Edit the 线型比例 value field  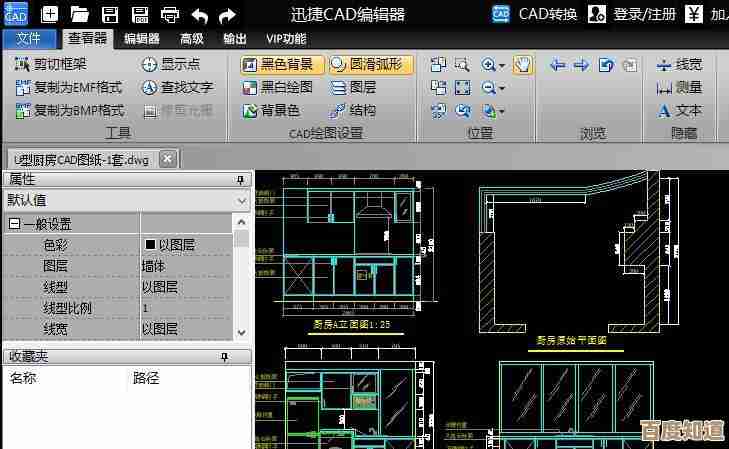coord(186,308)
